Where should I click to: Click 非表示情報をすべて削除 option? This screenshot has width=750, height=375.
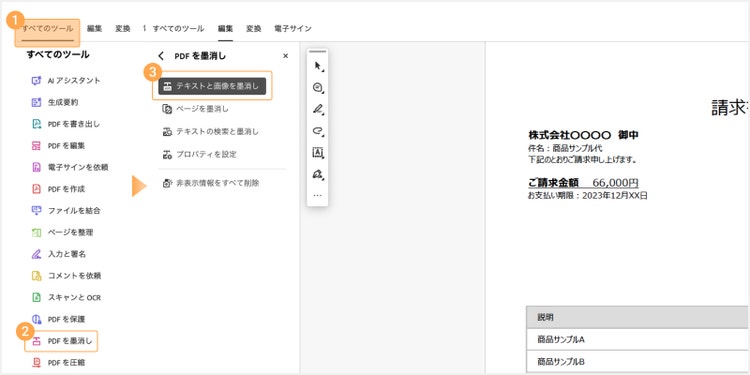click(x=211, y=183)
